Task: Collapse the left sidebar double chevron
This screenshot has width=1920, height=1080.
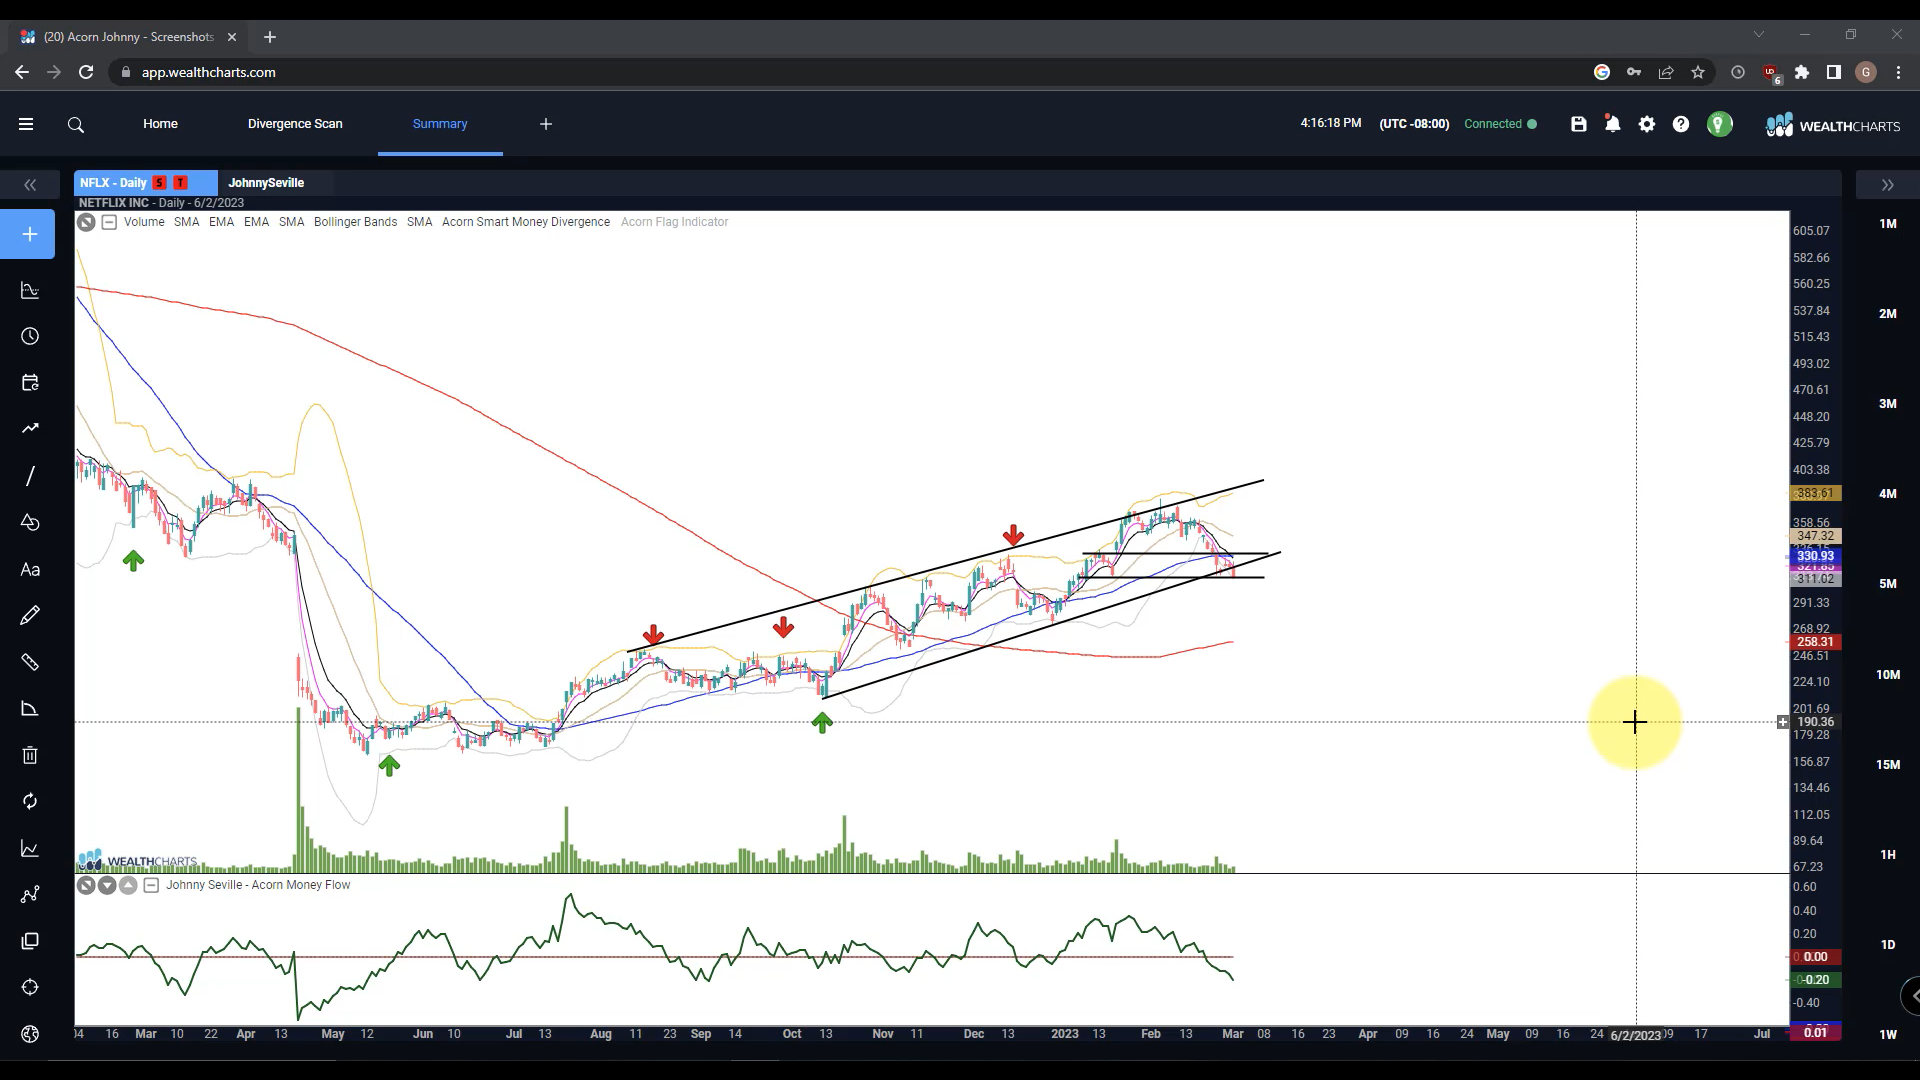Action: (30, 185)
